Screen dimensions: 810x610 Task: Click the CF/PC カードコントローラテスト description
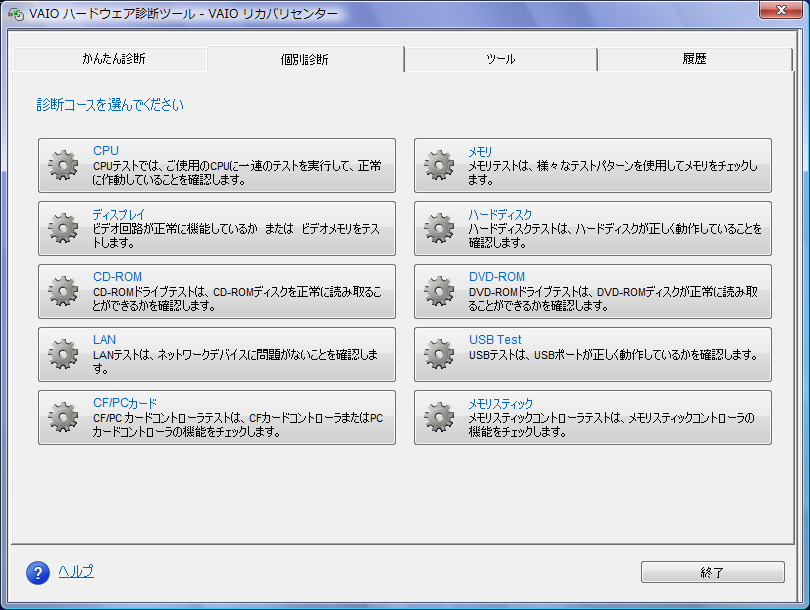(238, 425)
